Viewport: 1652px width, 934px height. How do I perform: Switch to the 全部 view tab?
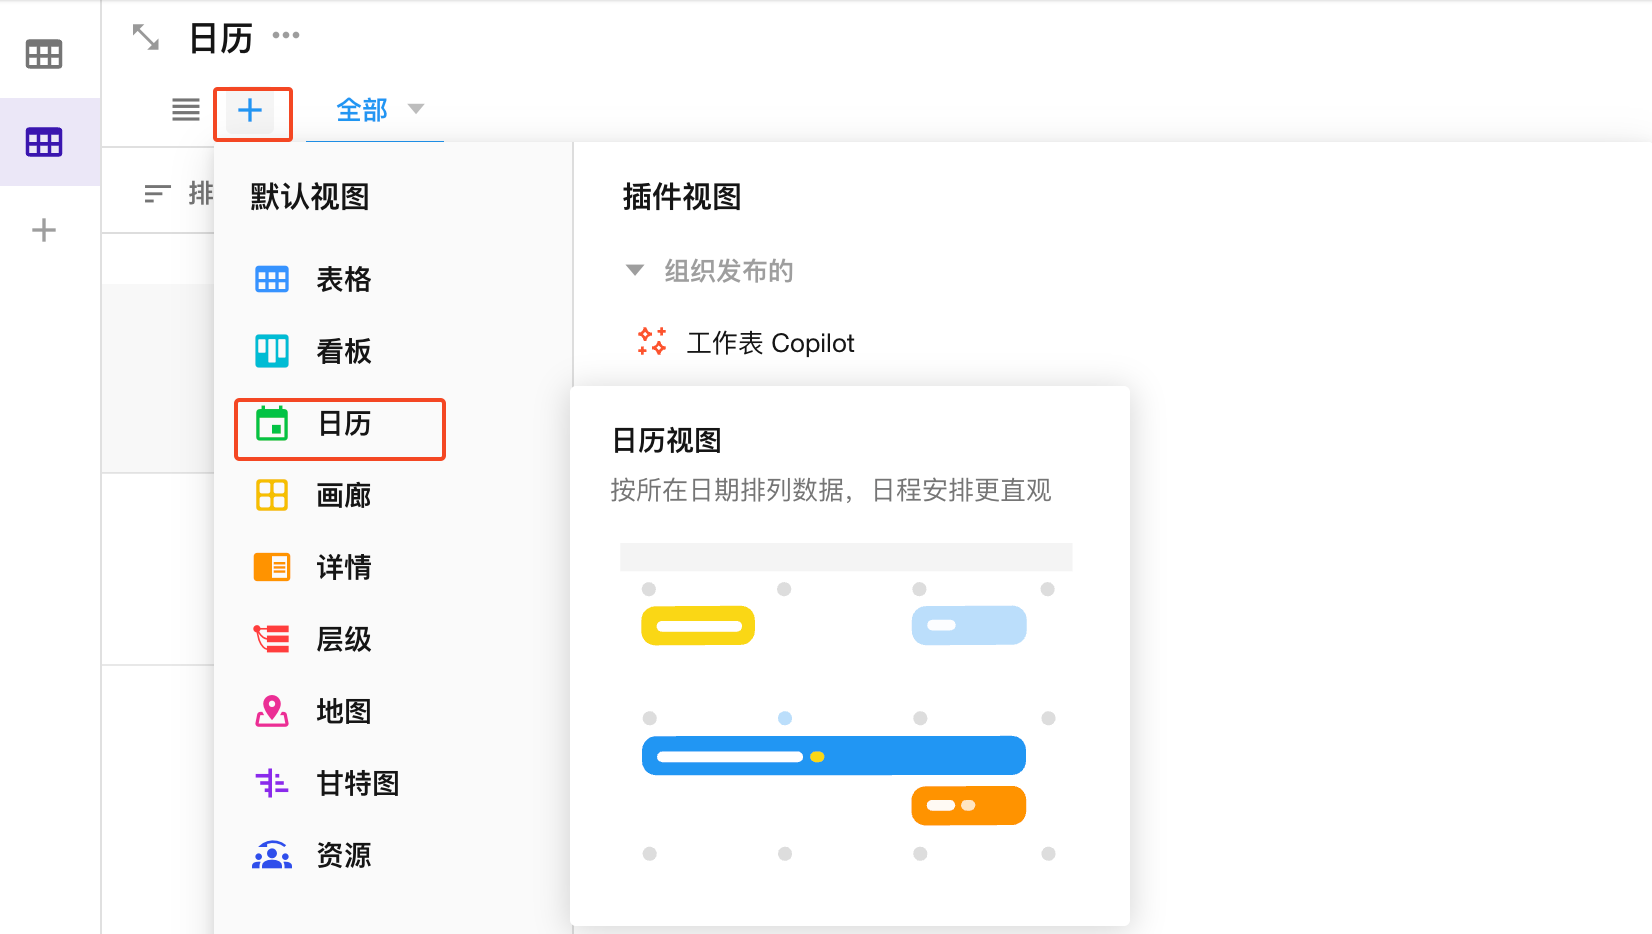click(x=361, y=110)
